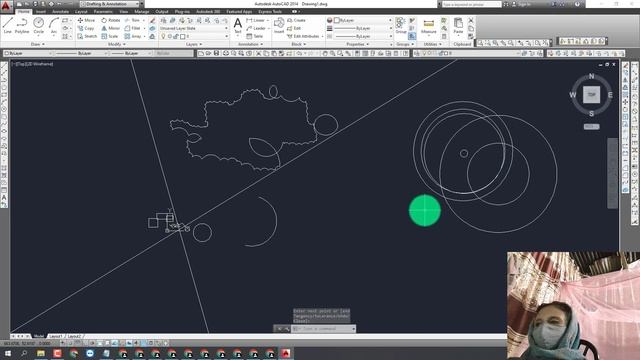Click ViewCube North compass label
This screenshot has width=640, height=360.
coord(591,76)
